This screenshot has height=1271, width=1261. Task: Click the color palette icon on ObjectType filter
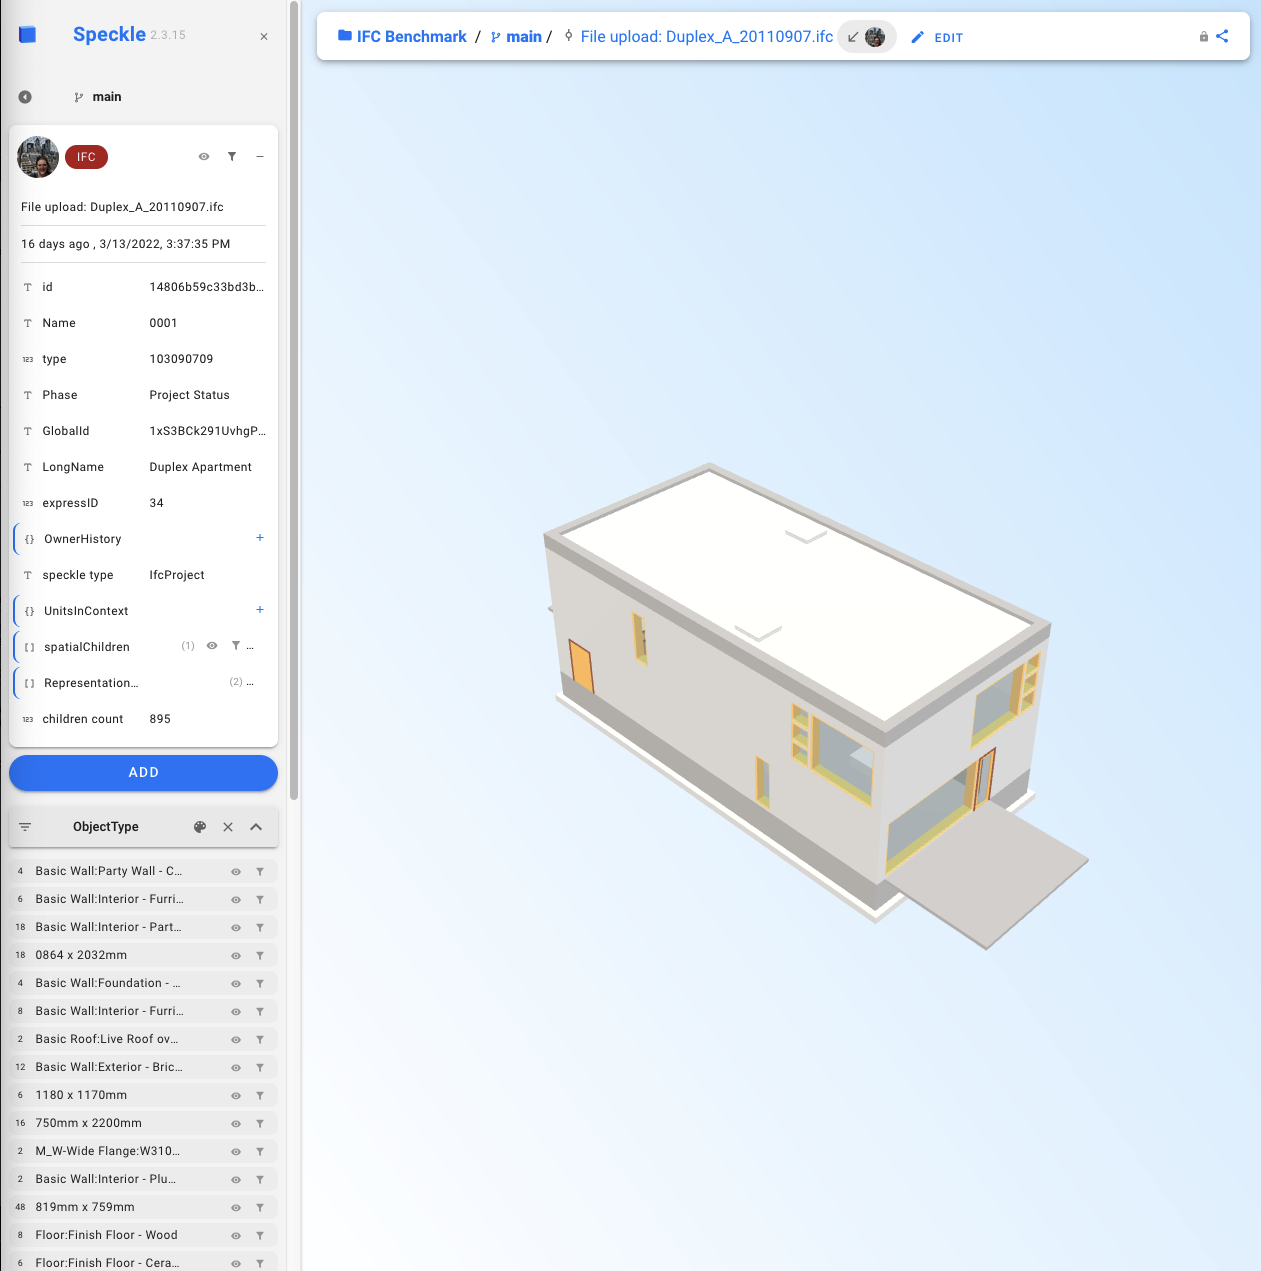pos(200,827)
